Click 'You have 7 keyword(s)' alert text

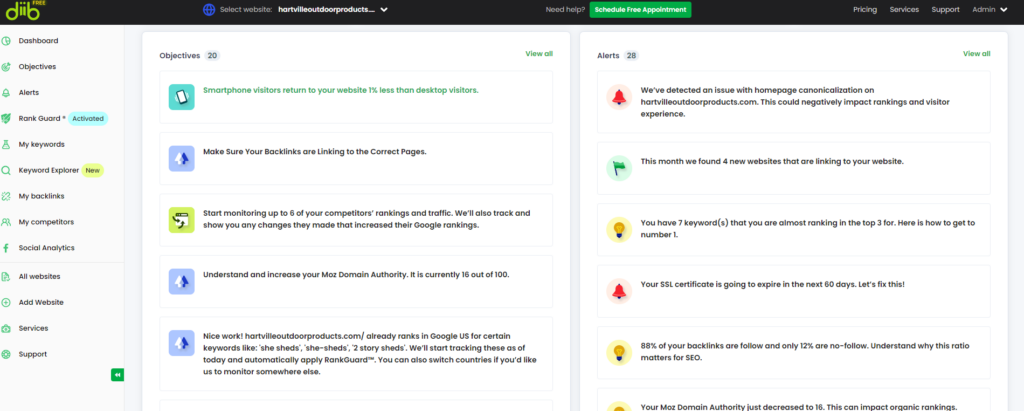(x=808, y=228)
